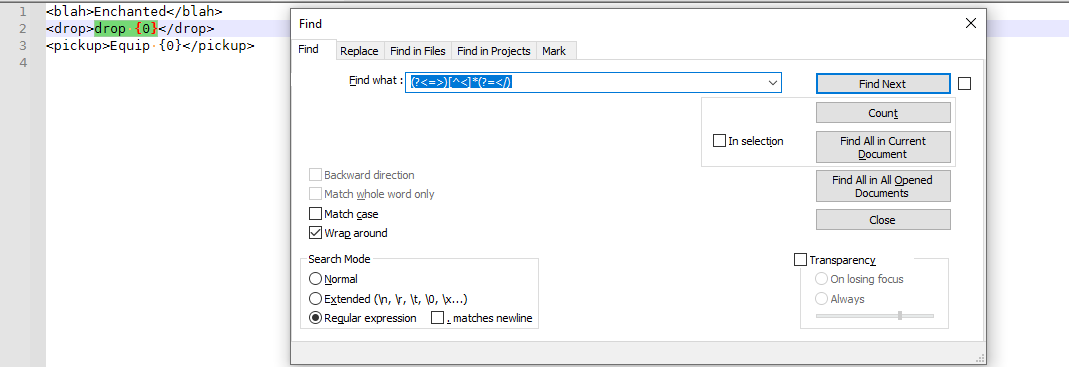The width and height of the screenshot is (1069, 367).
Task: Click Find All in All Opened Documents
Action: [x=883, y=186]
